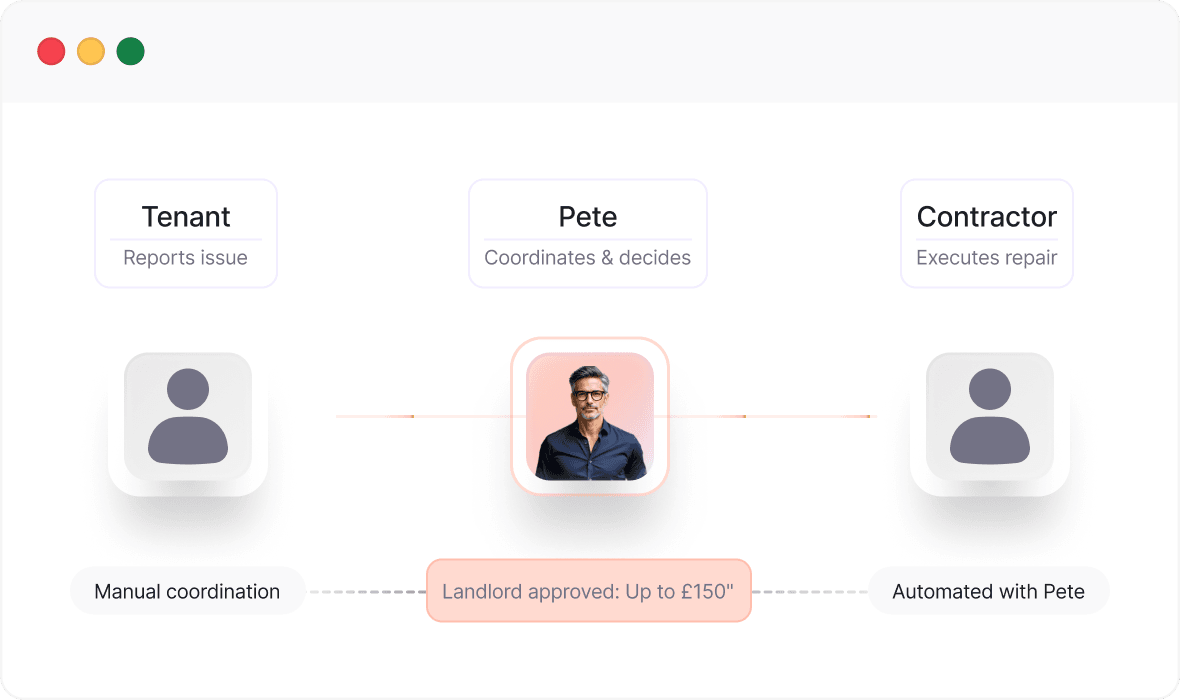1180x700 pixels.
Task: Select the "Reports issue" subtitle text
Action: click(186, 258)
